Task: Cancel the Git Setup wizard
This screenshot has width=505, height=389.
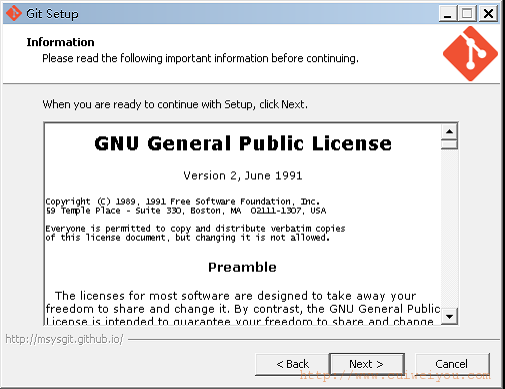Action: pos(452,364)
